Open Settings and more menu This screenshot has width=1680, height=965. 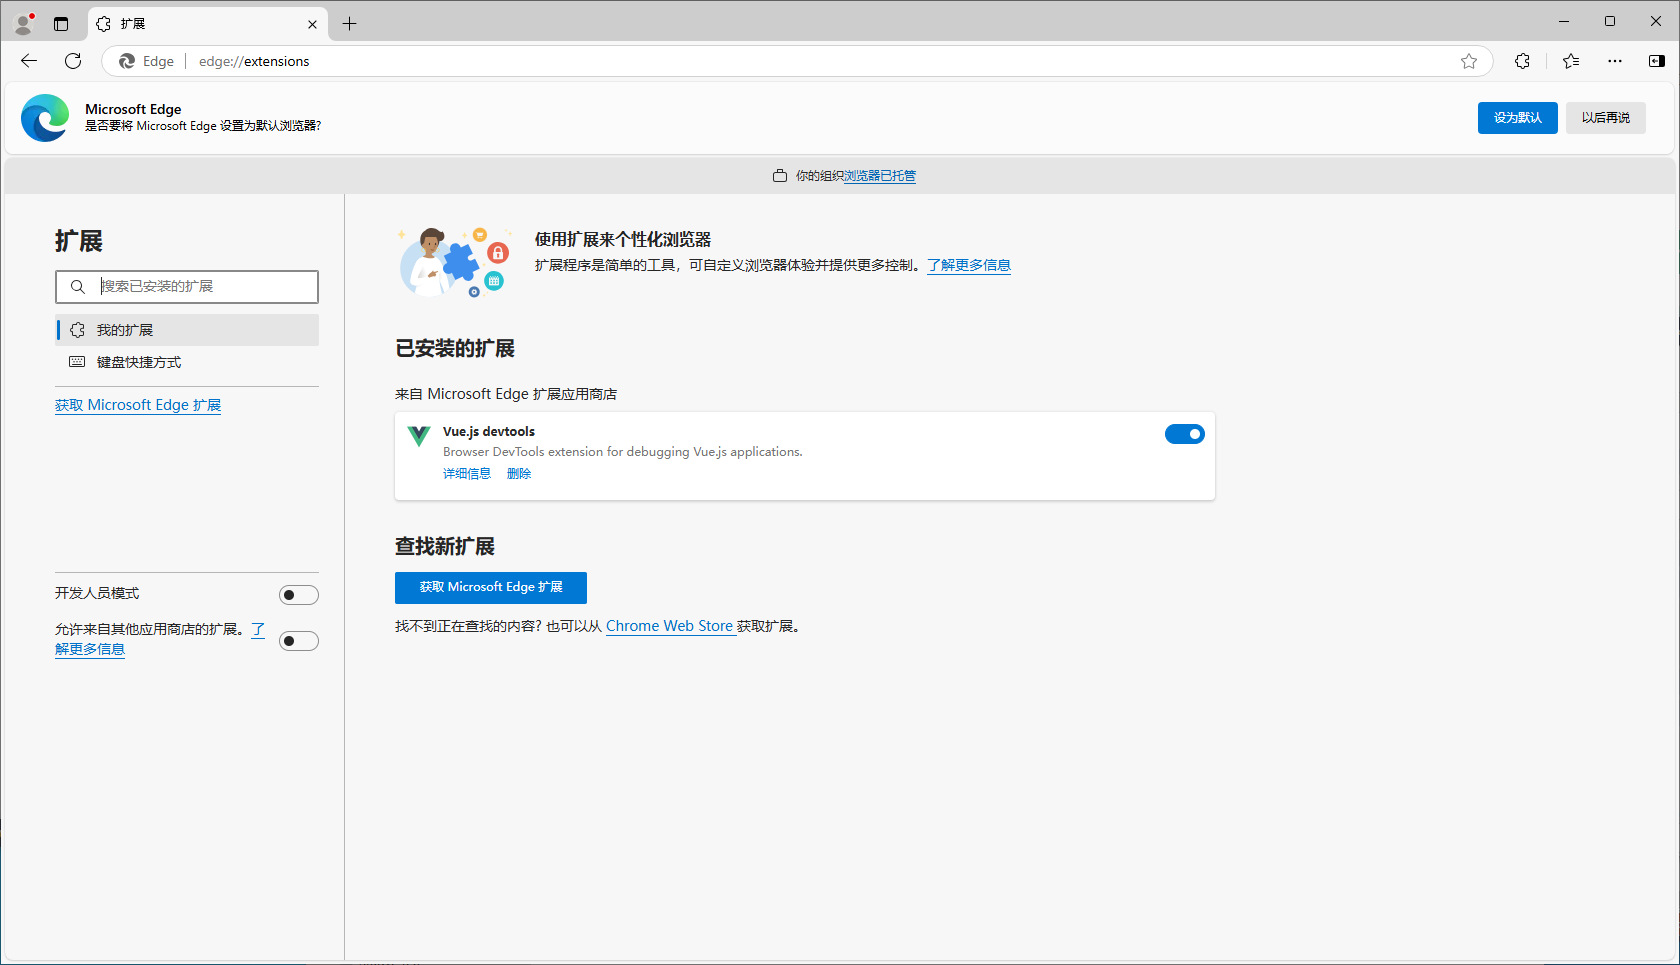(1615, 61)
